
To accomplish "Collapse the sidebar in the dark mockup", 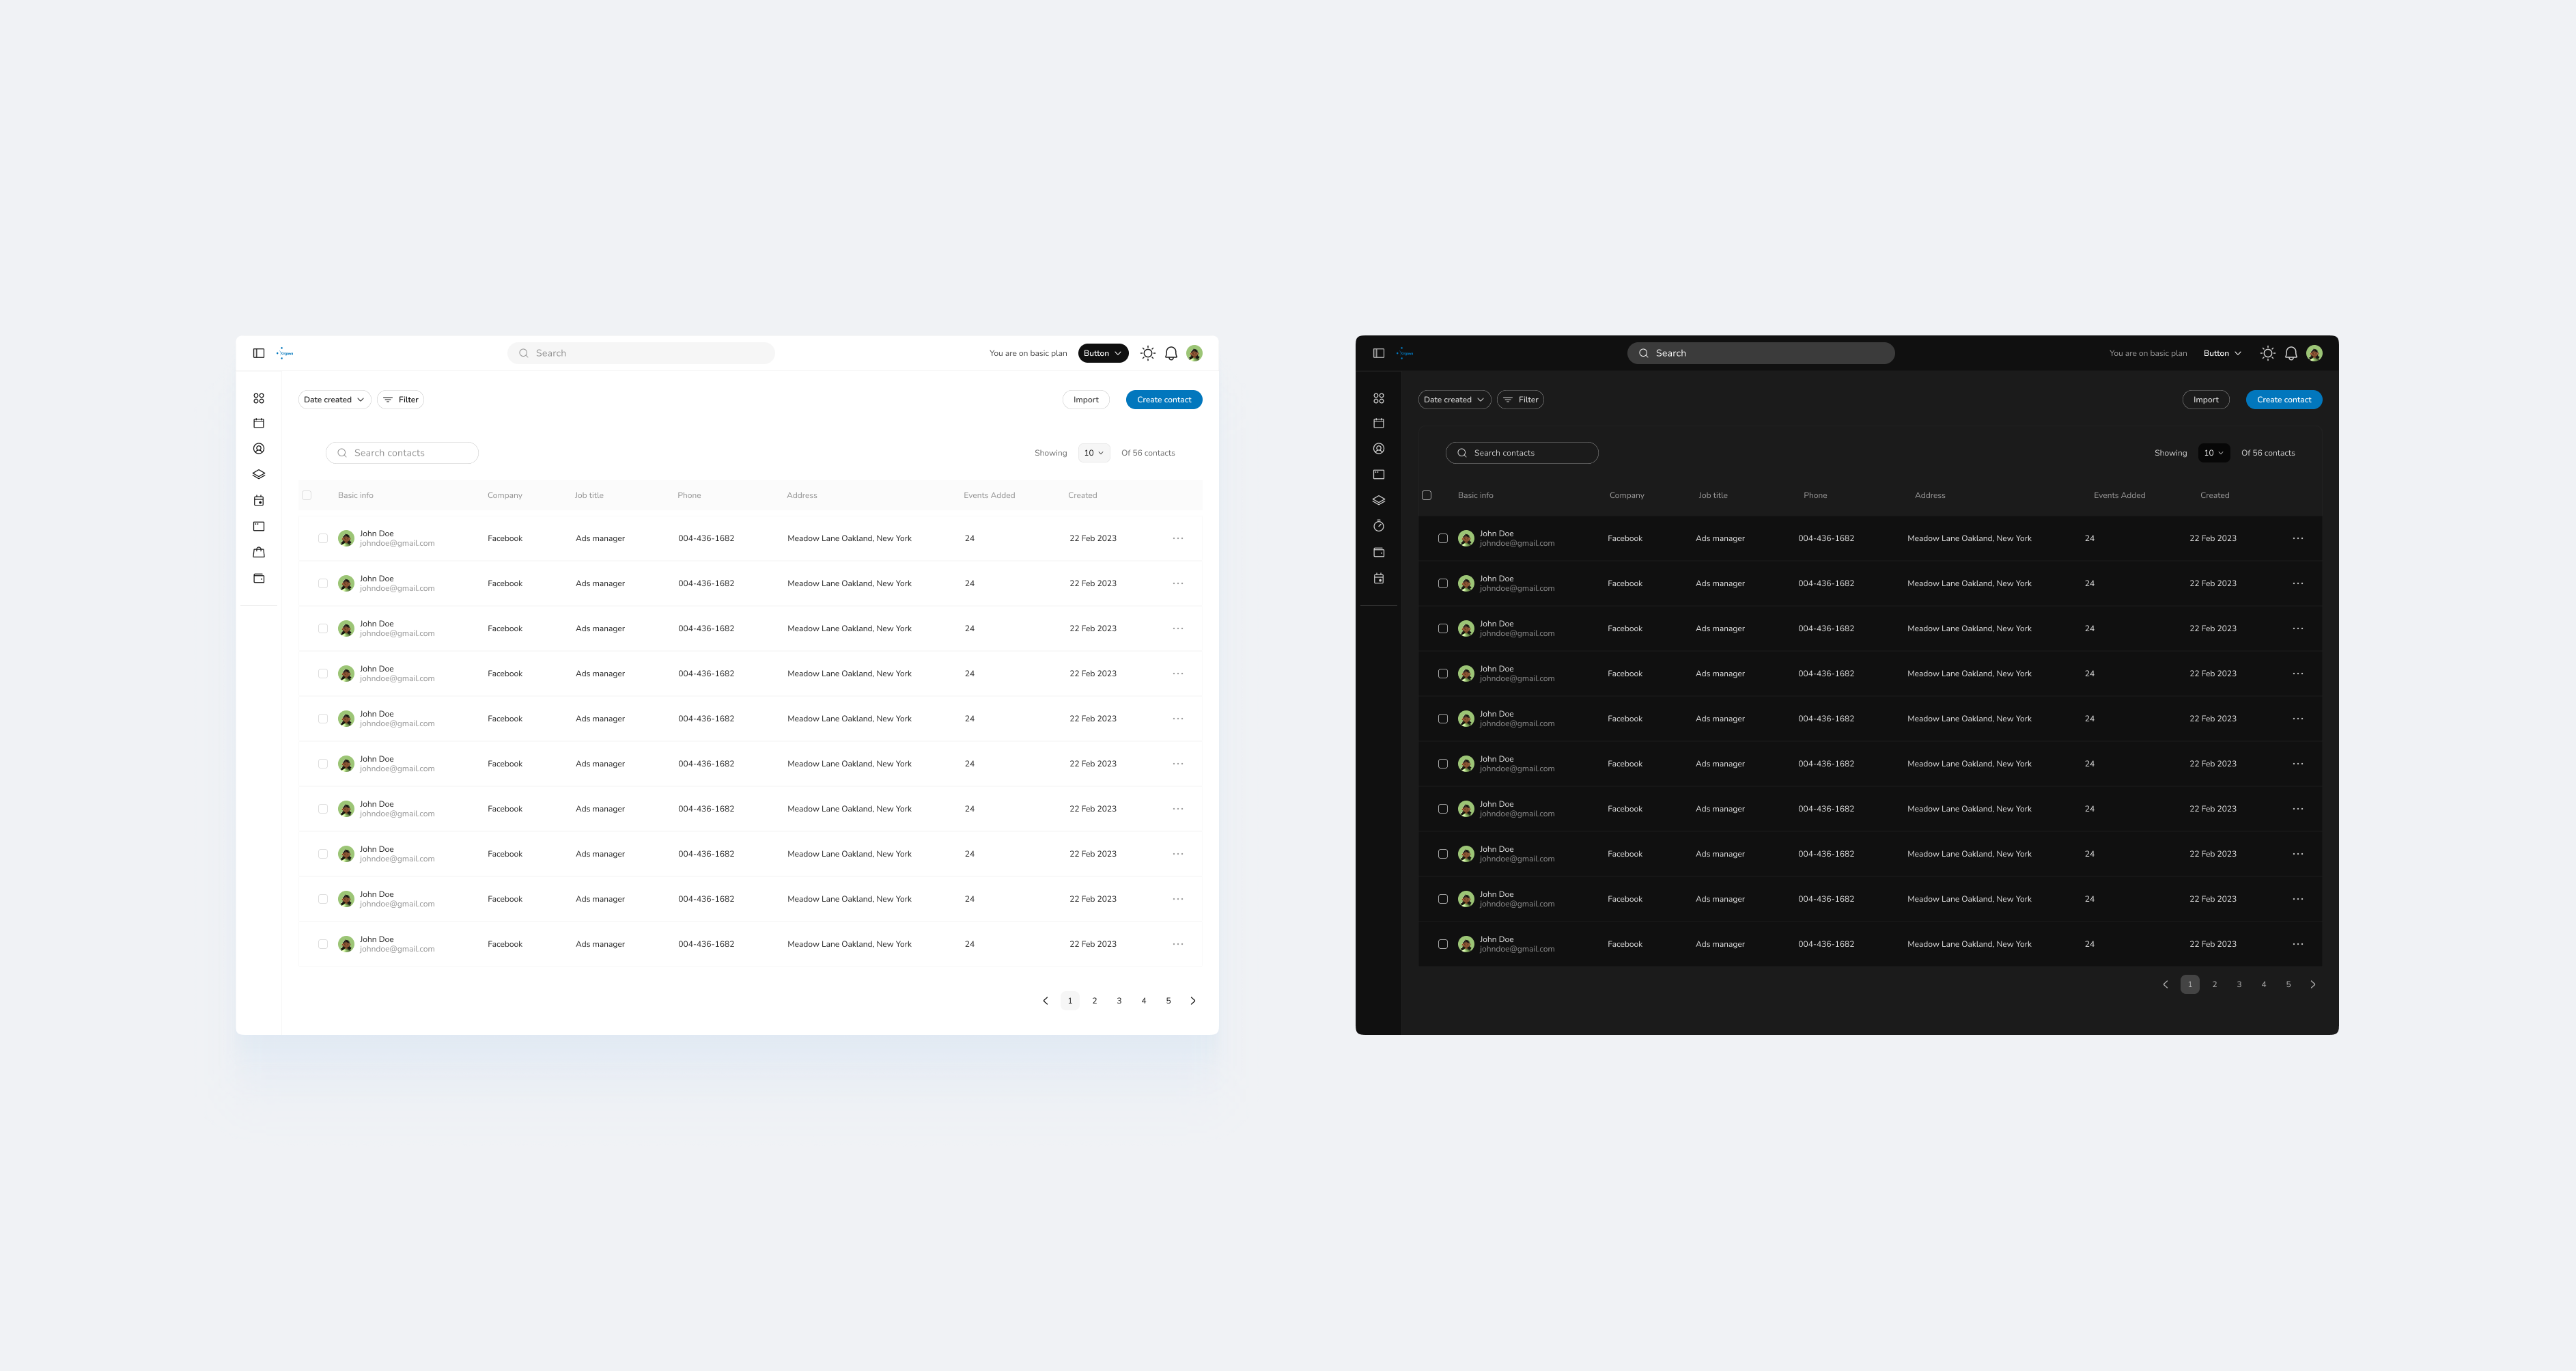I will (x=1378, y=353).
